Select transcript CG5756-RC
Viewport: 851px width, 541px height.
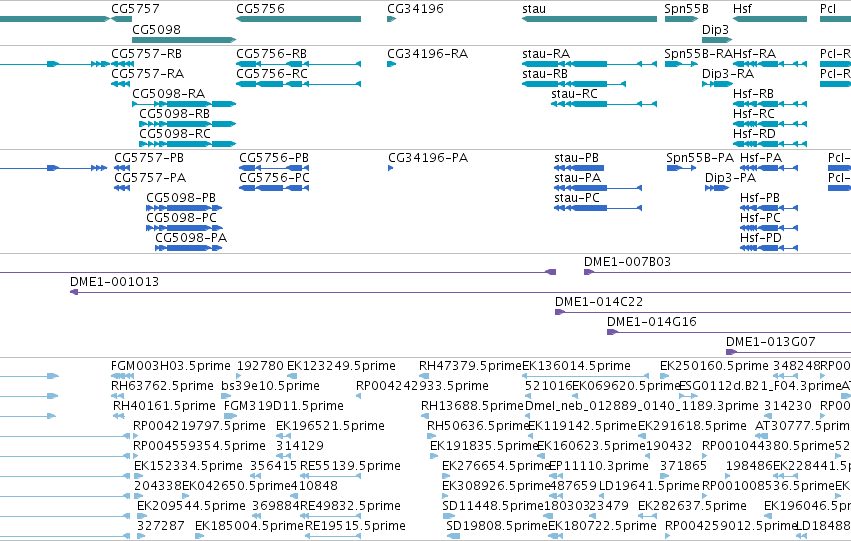tap(272, 74)
